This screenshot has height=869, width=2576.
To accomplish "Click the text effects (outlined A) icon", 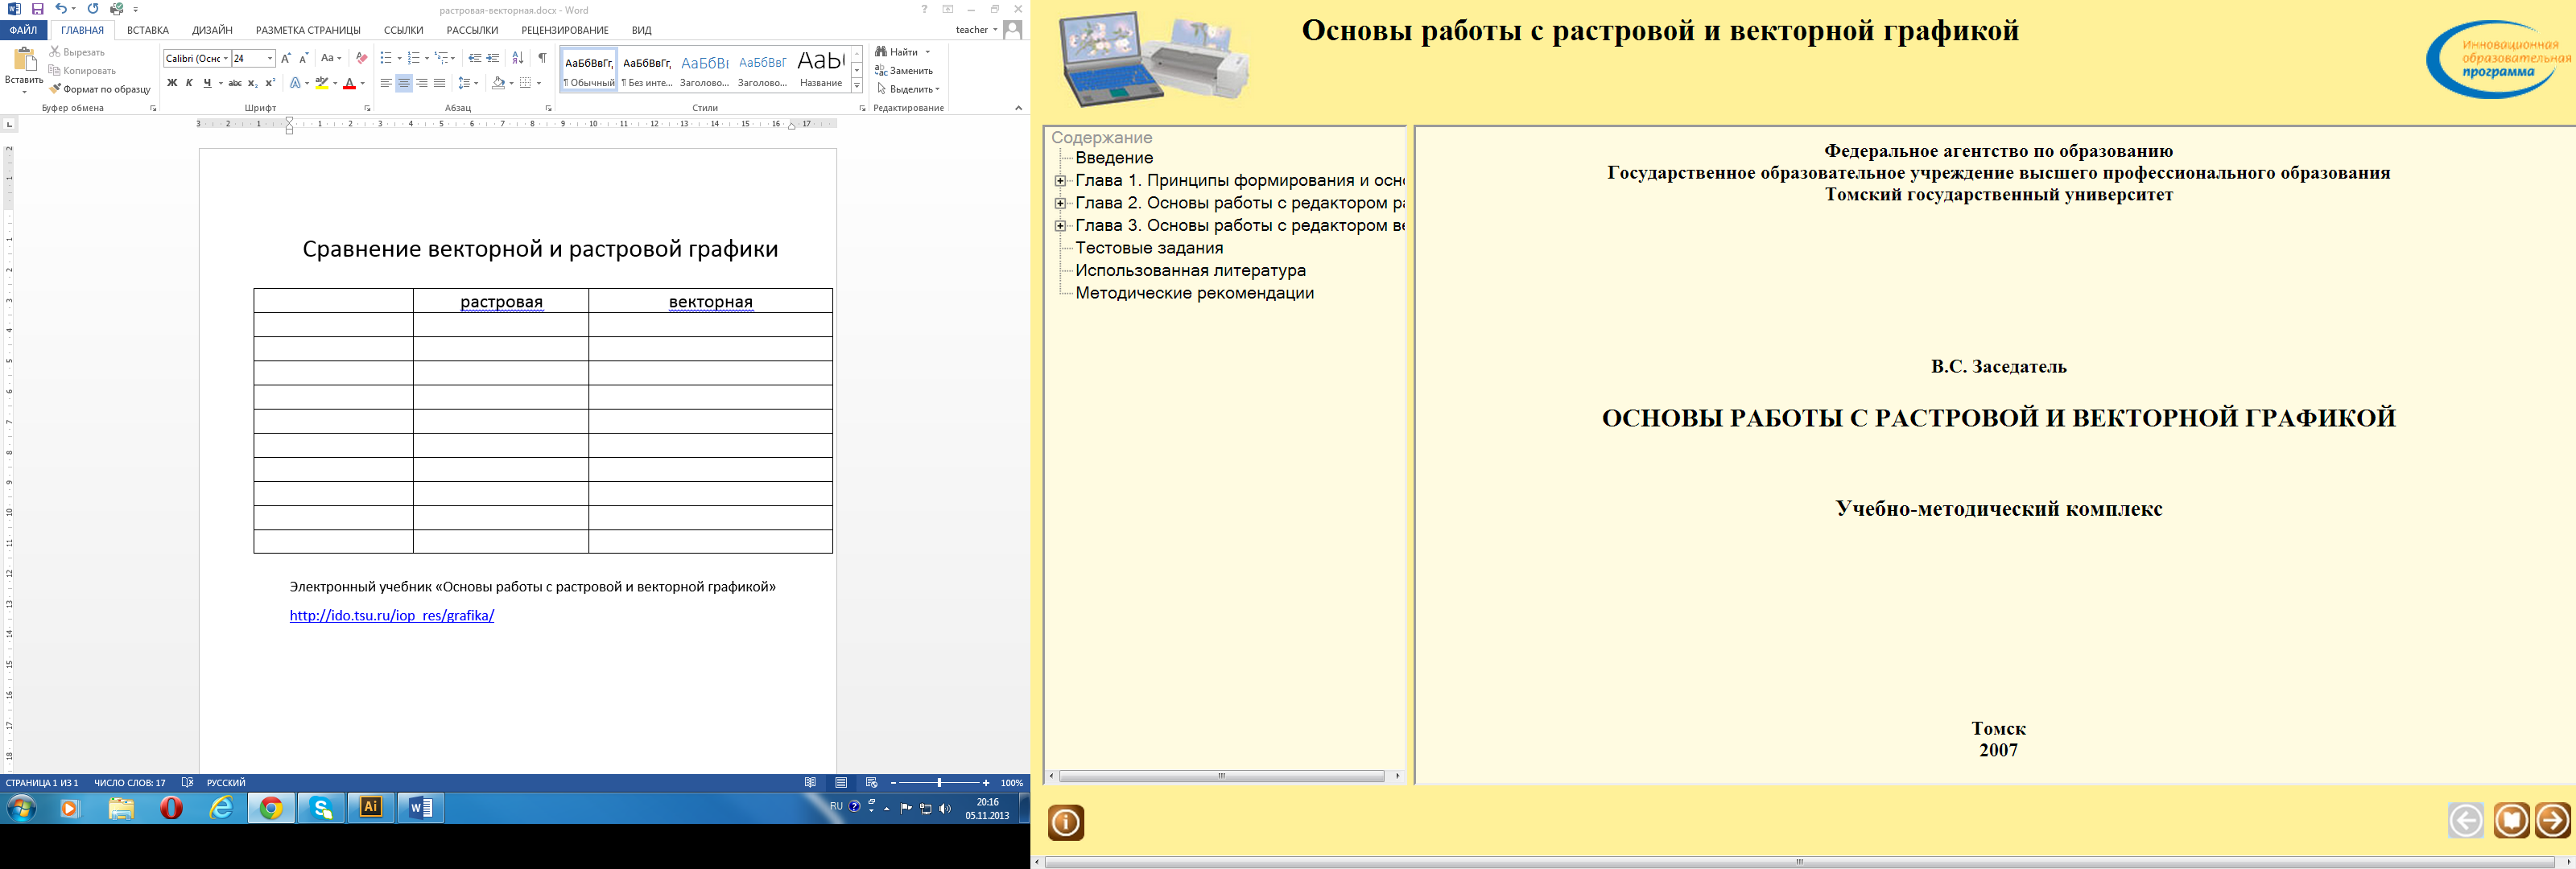I will 295,83.
